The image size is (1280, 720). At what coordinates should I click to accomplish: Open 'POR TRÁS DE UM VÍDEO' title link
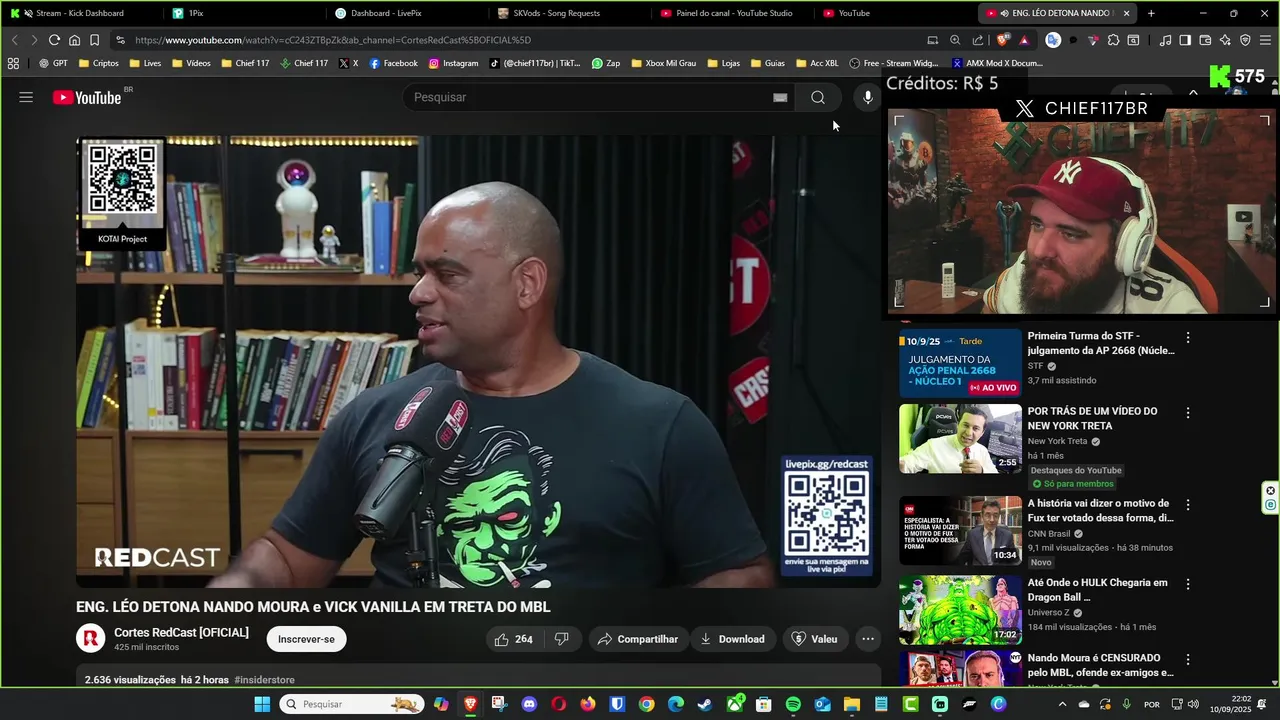point(1092,418)
